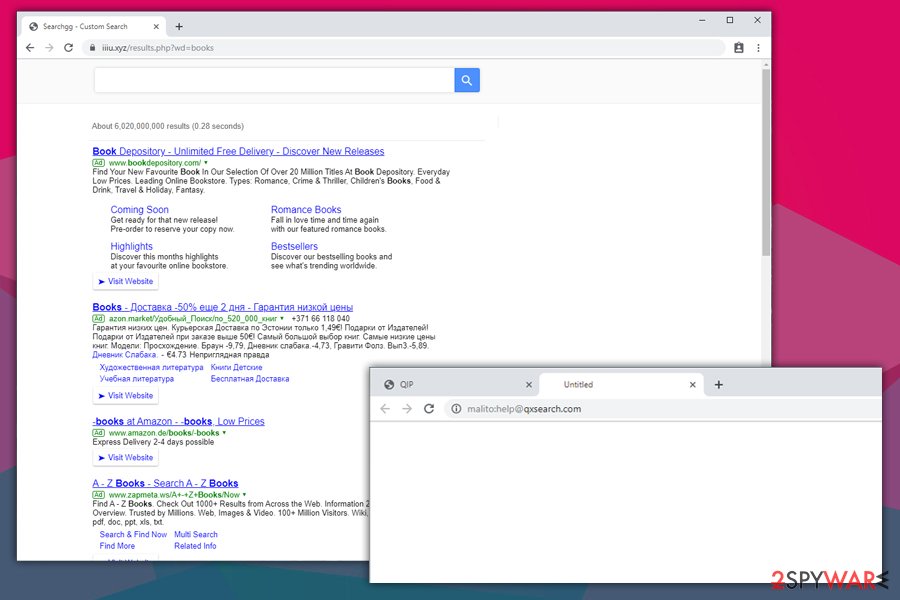This screenshot has width=900, height=600.
Task: Switch to the QIP tab
Action: point(457,385)
